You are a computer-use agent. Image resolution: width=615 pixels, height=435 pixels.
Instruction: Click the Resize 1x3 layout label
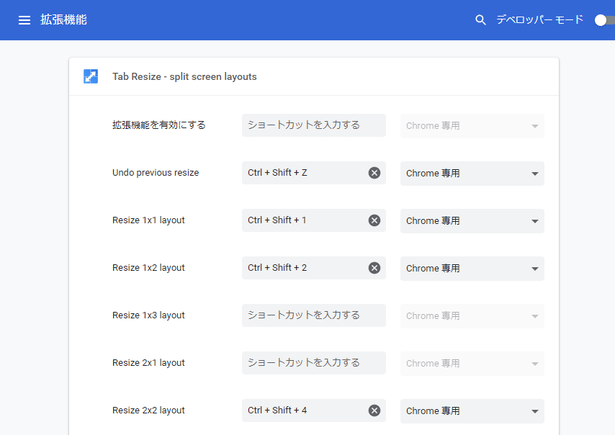coord(148,315)
